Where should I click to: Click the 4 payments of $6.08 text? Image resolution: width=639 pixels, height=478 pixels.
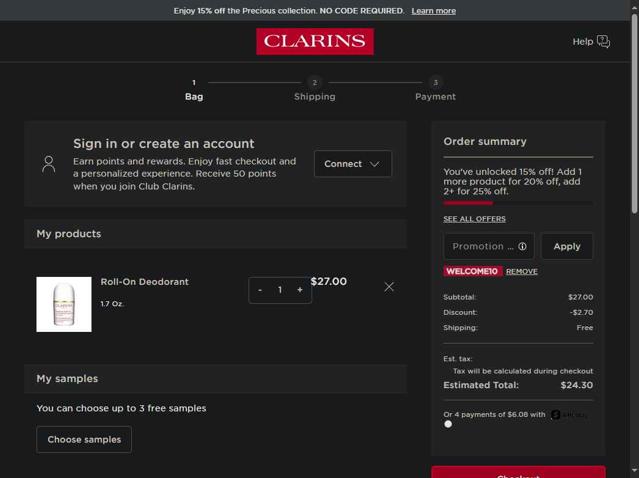pyautogui.click(x=494, y=414)
